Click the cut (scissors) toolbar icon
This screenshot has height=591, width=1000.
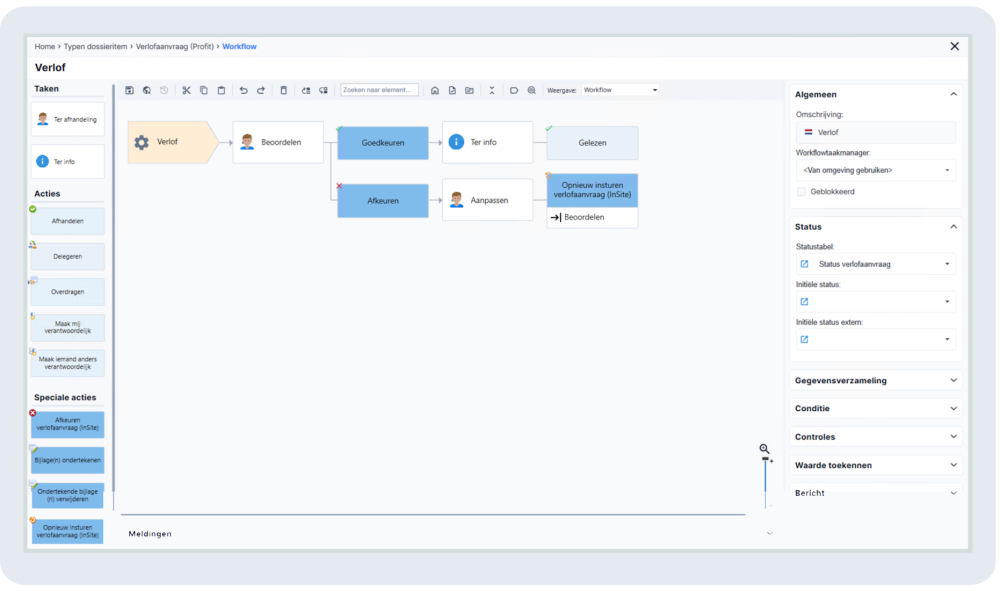[186, 90]
